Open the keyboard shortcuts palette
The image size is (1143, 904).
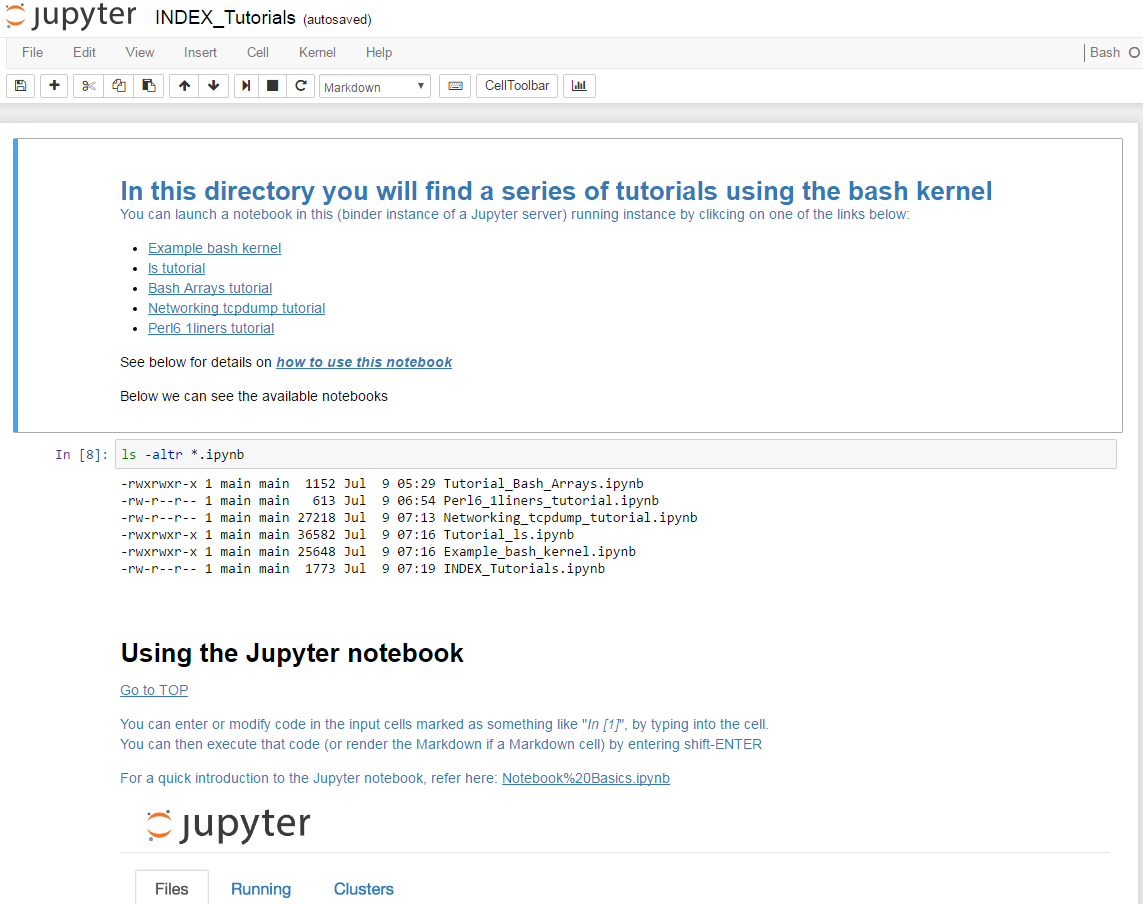(x=454, y=85)
